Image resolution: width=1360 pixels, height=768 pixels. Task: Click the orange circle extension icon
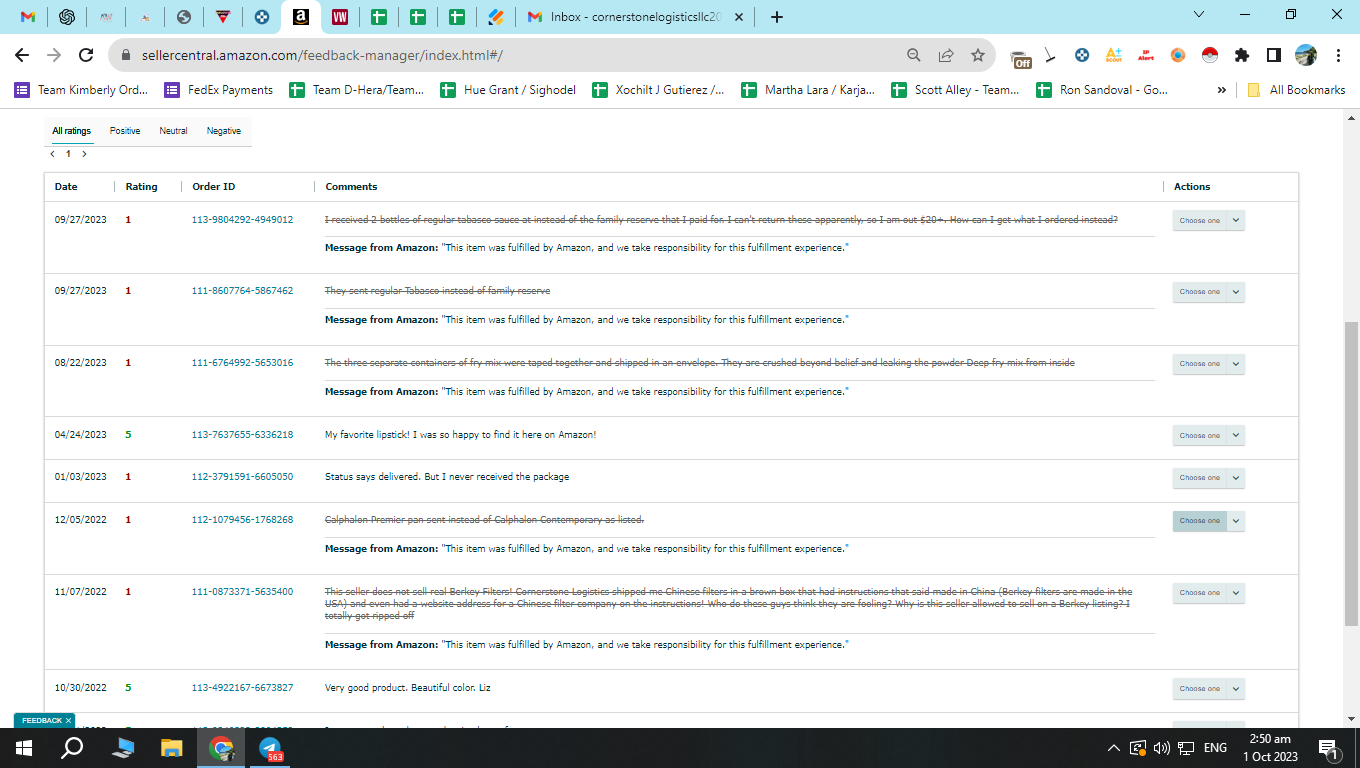point(1178,55)
